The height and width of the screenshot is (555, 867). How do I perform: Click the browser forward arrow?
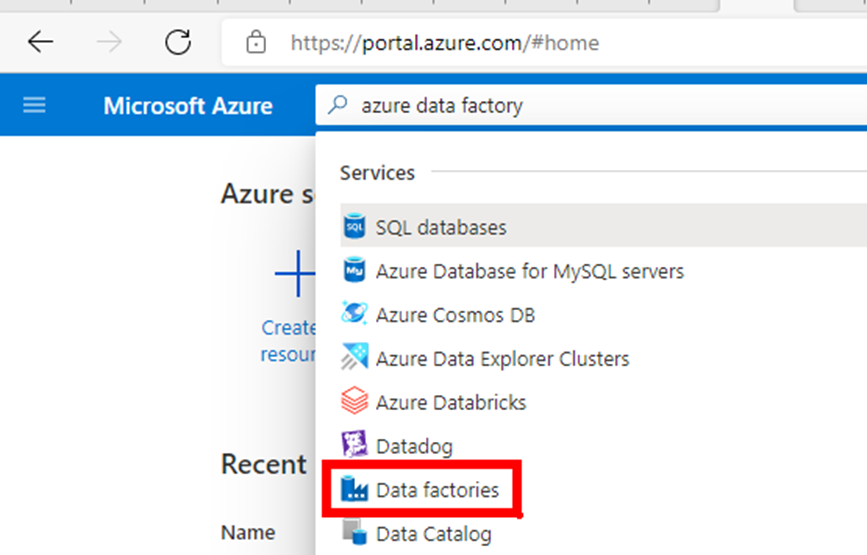pyautogui.click(x=109, y=42)
